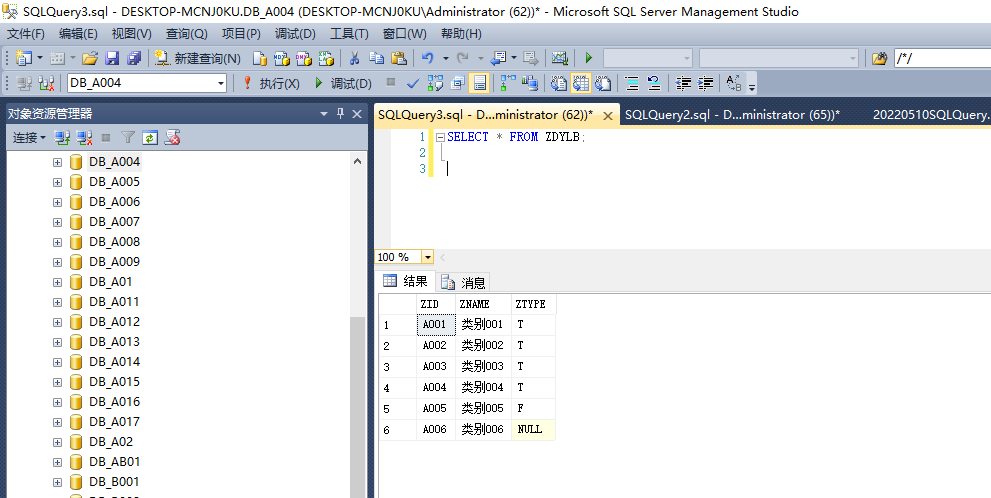This screenshot has height=498, width=991.
Task: Click the Database Engine Query icon
Action: (260, 58)
